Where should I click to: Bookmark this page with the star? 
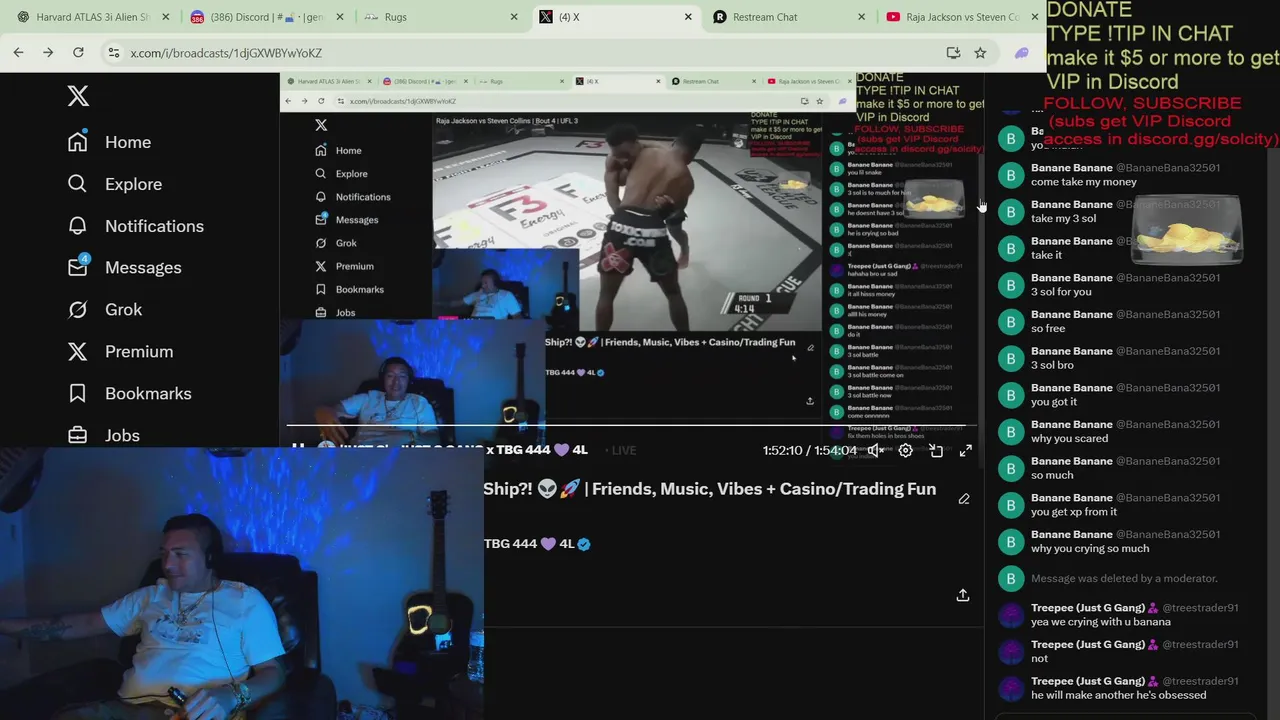(x=980, y=53)
